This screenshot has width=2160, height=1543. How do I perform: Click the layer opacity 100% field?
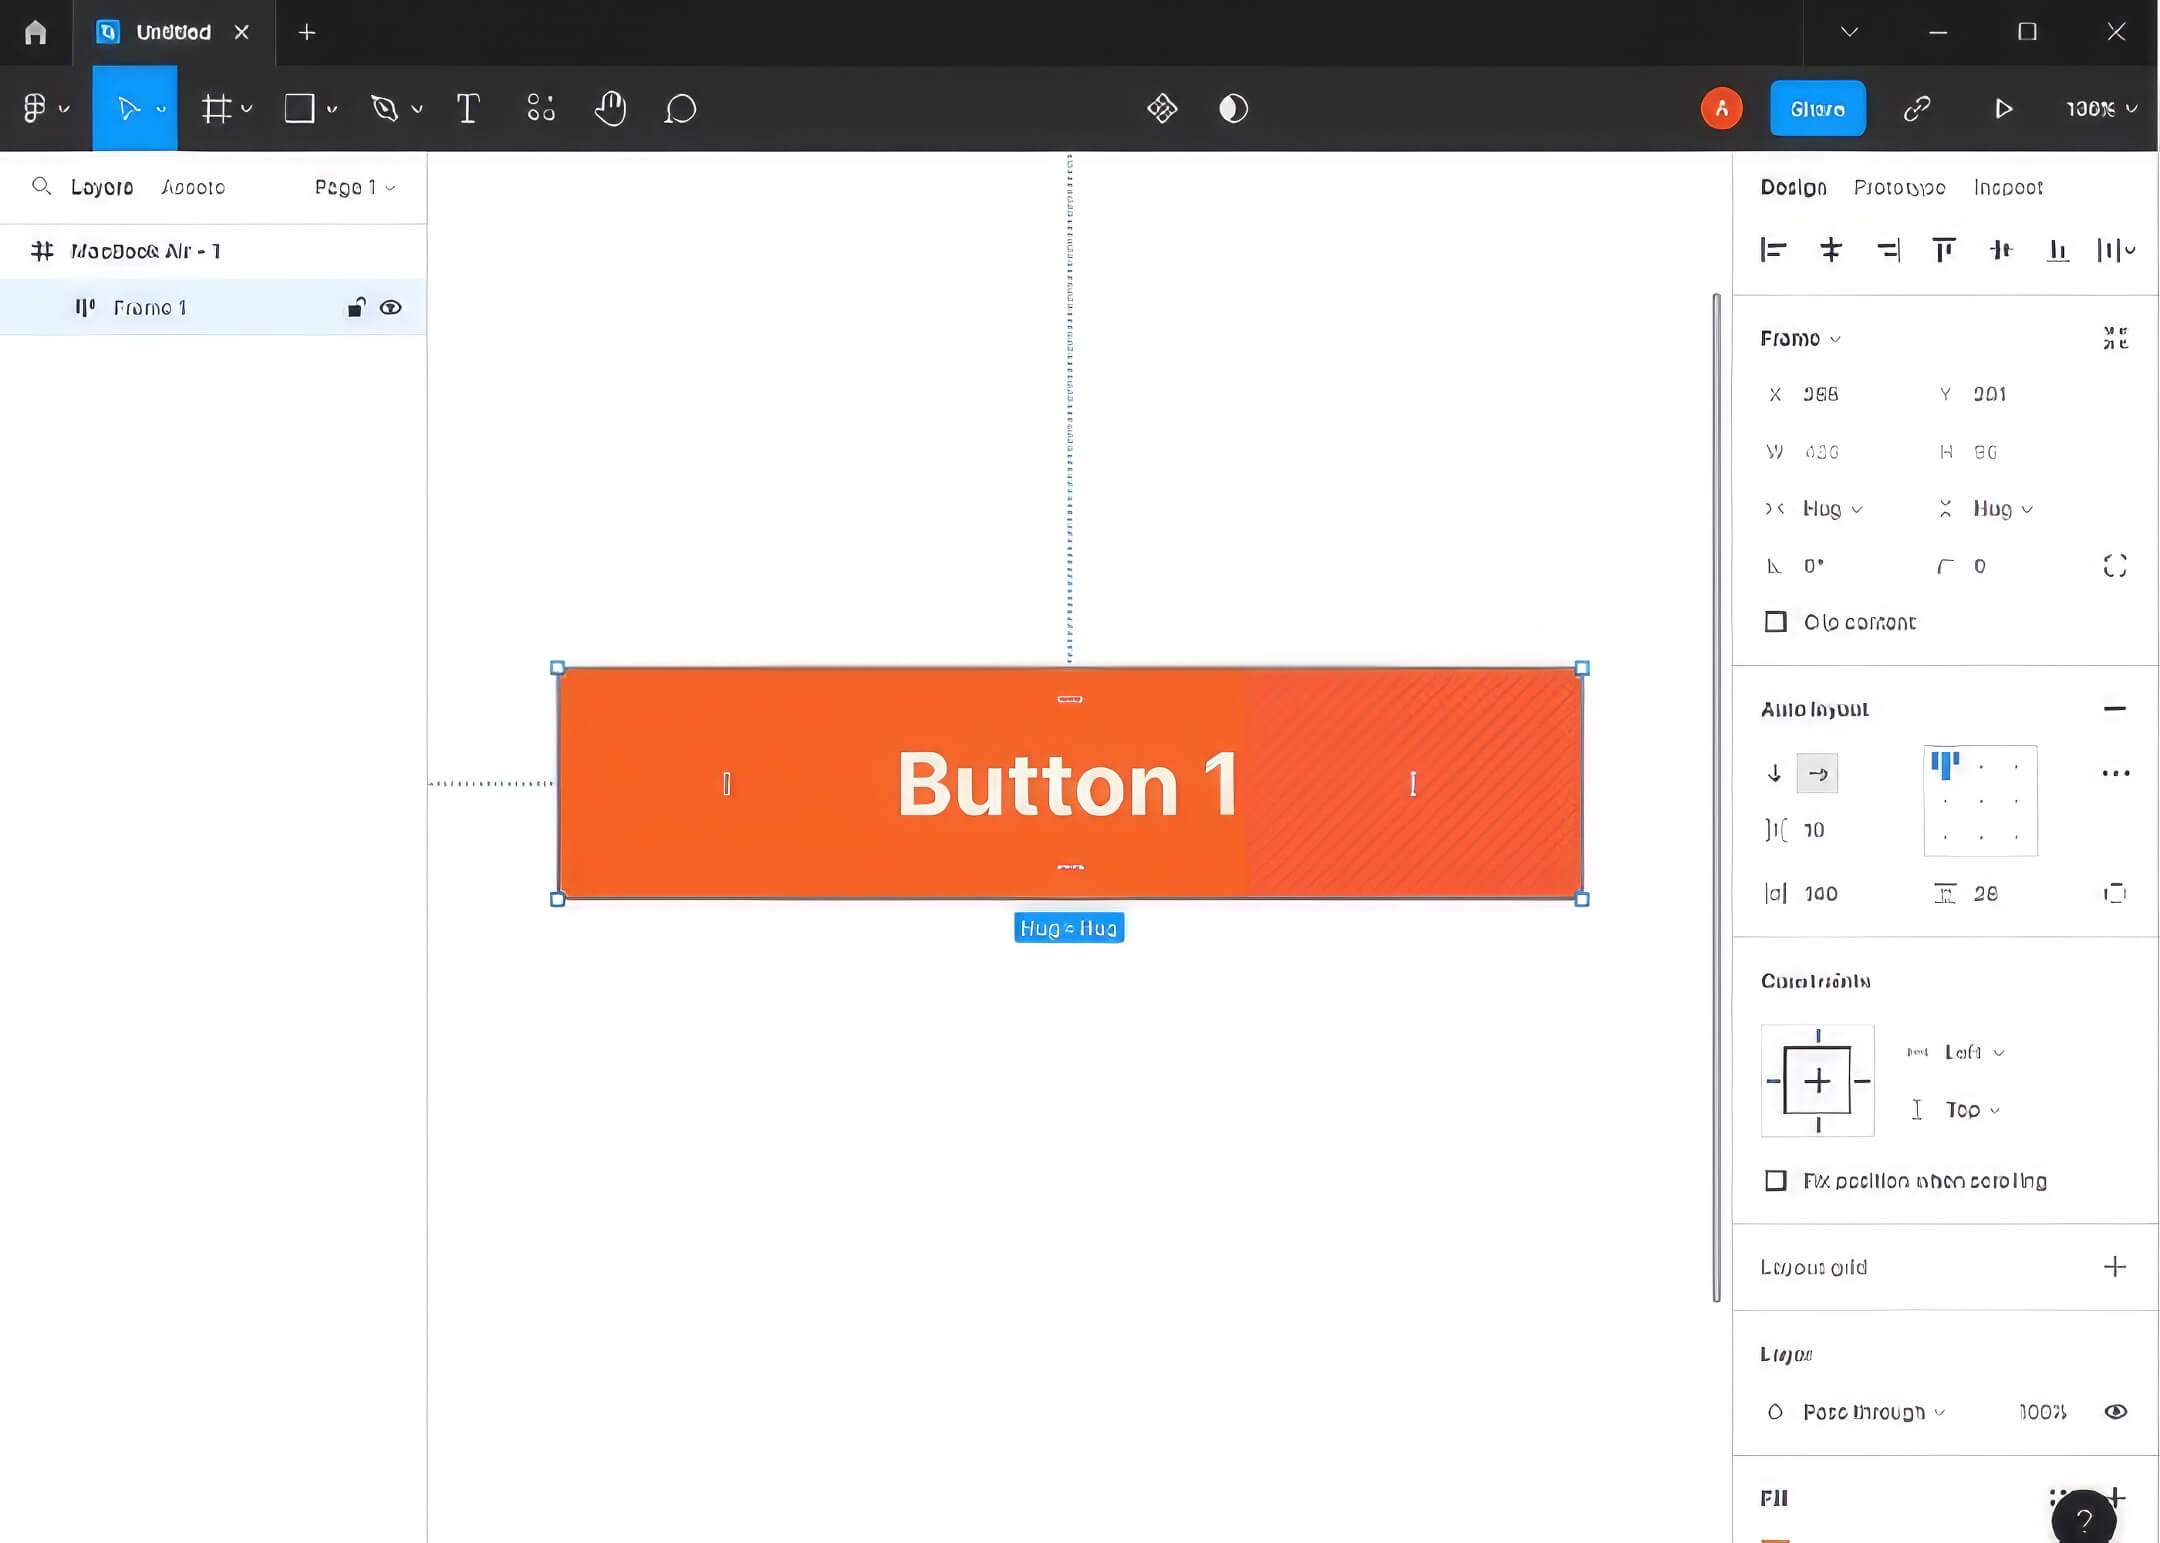click(x=2042, y=1412)
